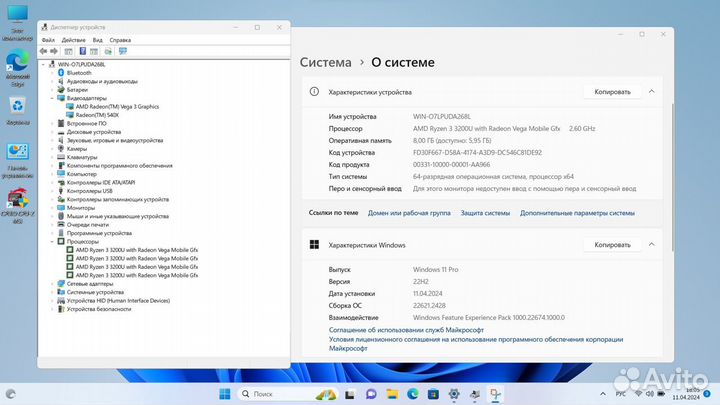Copy Windows specs with second Копировать button
The height and width of the screenshot is (405, 720).
[612, 245]
